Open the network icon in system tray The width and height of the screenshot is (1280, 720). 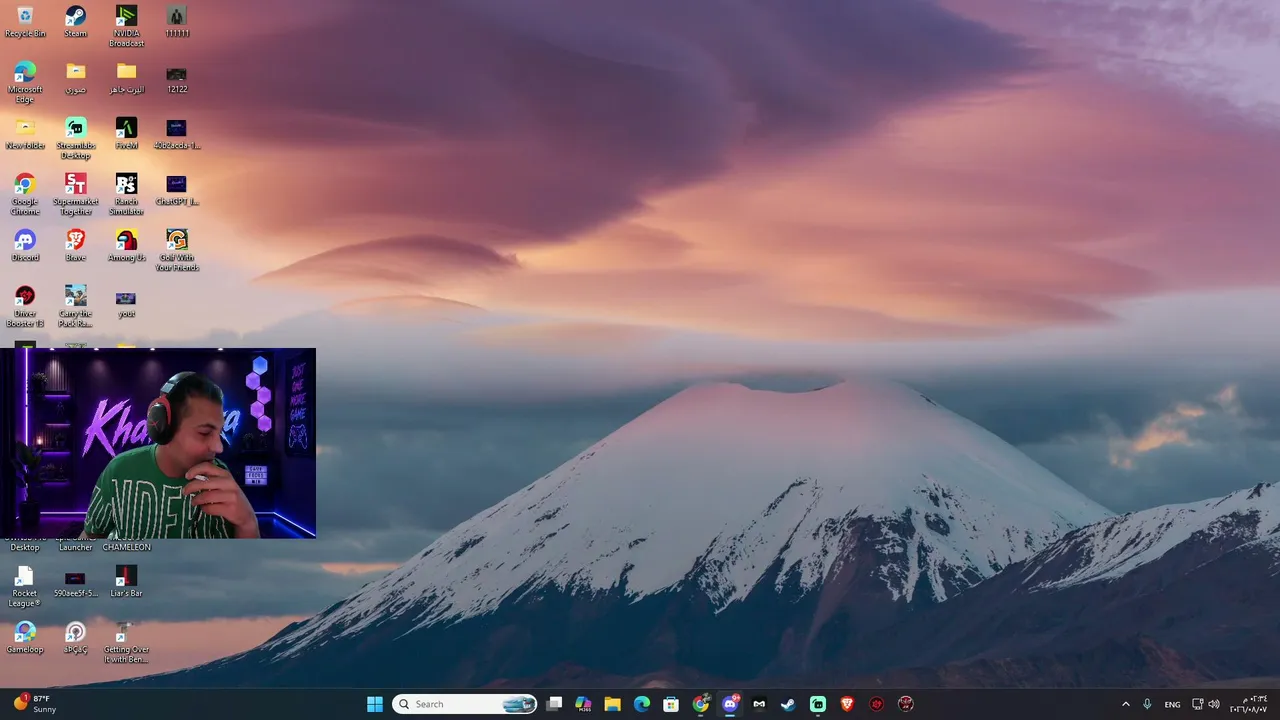click(x=1197, y=704)
